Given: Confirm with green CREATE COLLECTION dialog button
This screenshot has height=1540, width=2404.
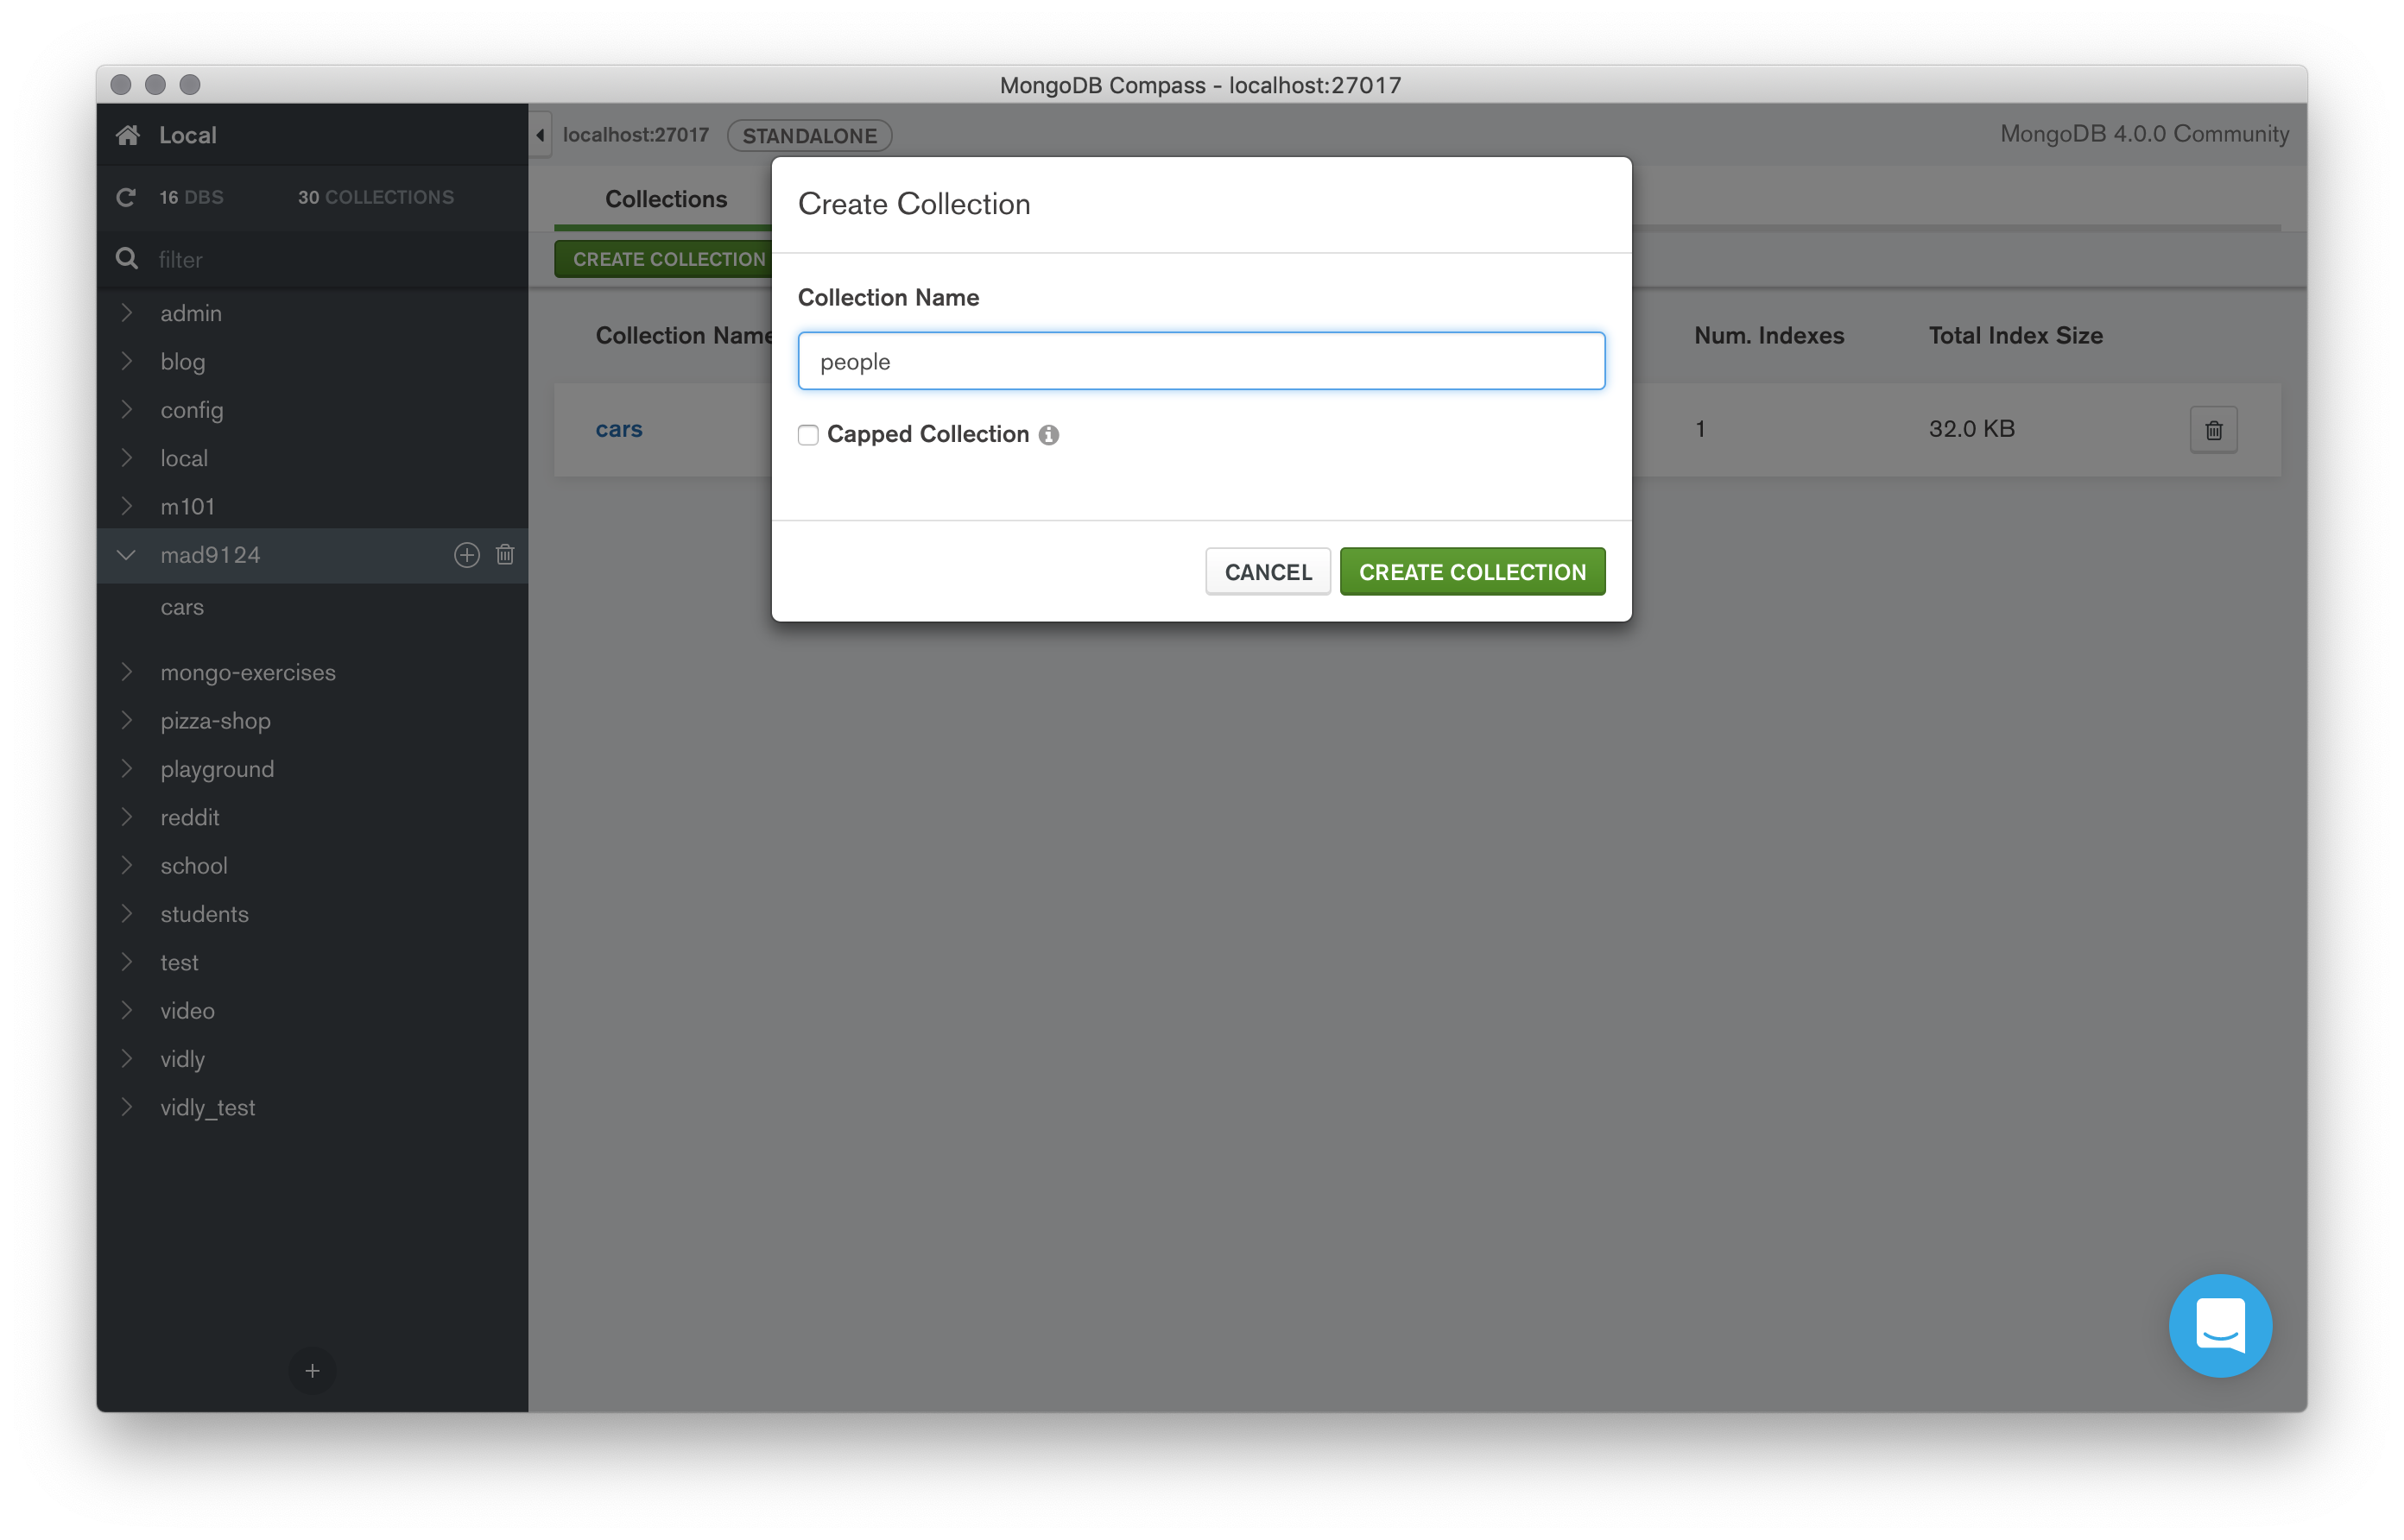Looking at the screenshot, I should click(1472, 572).
